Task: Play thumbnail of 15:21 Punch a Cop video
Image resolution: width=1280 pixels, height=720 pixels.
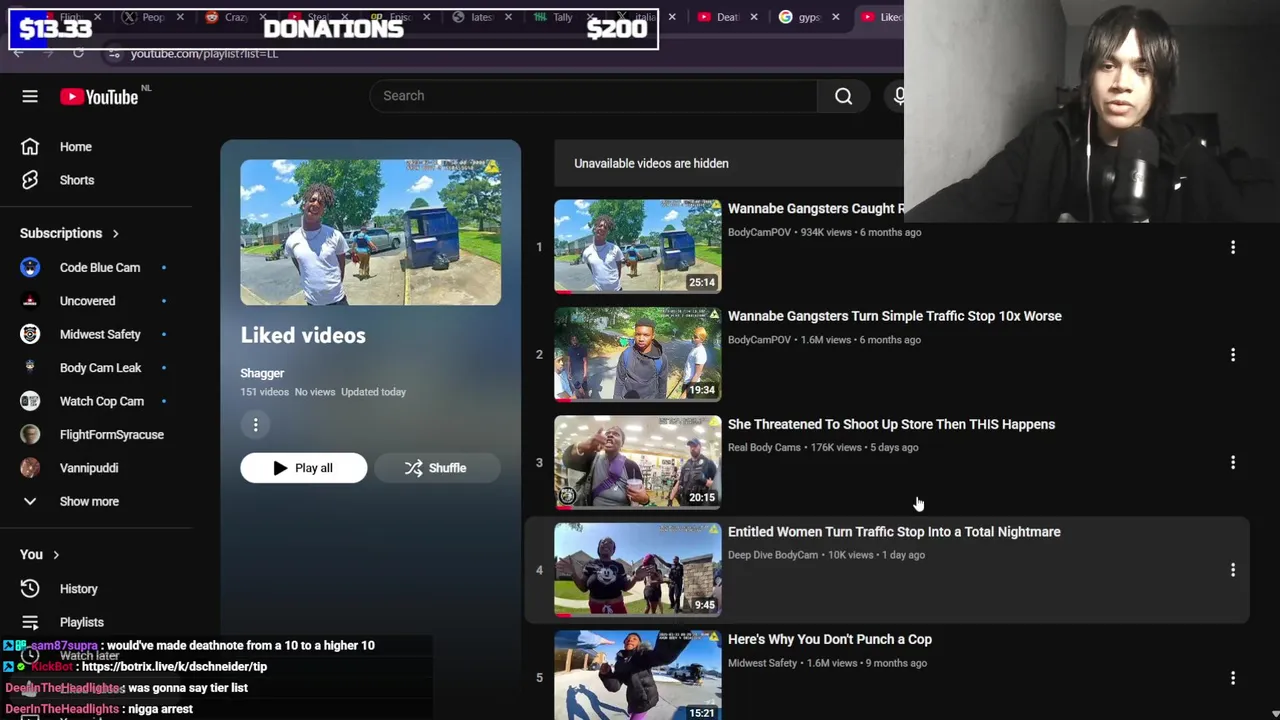Action: 638,675
